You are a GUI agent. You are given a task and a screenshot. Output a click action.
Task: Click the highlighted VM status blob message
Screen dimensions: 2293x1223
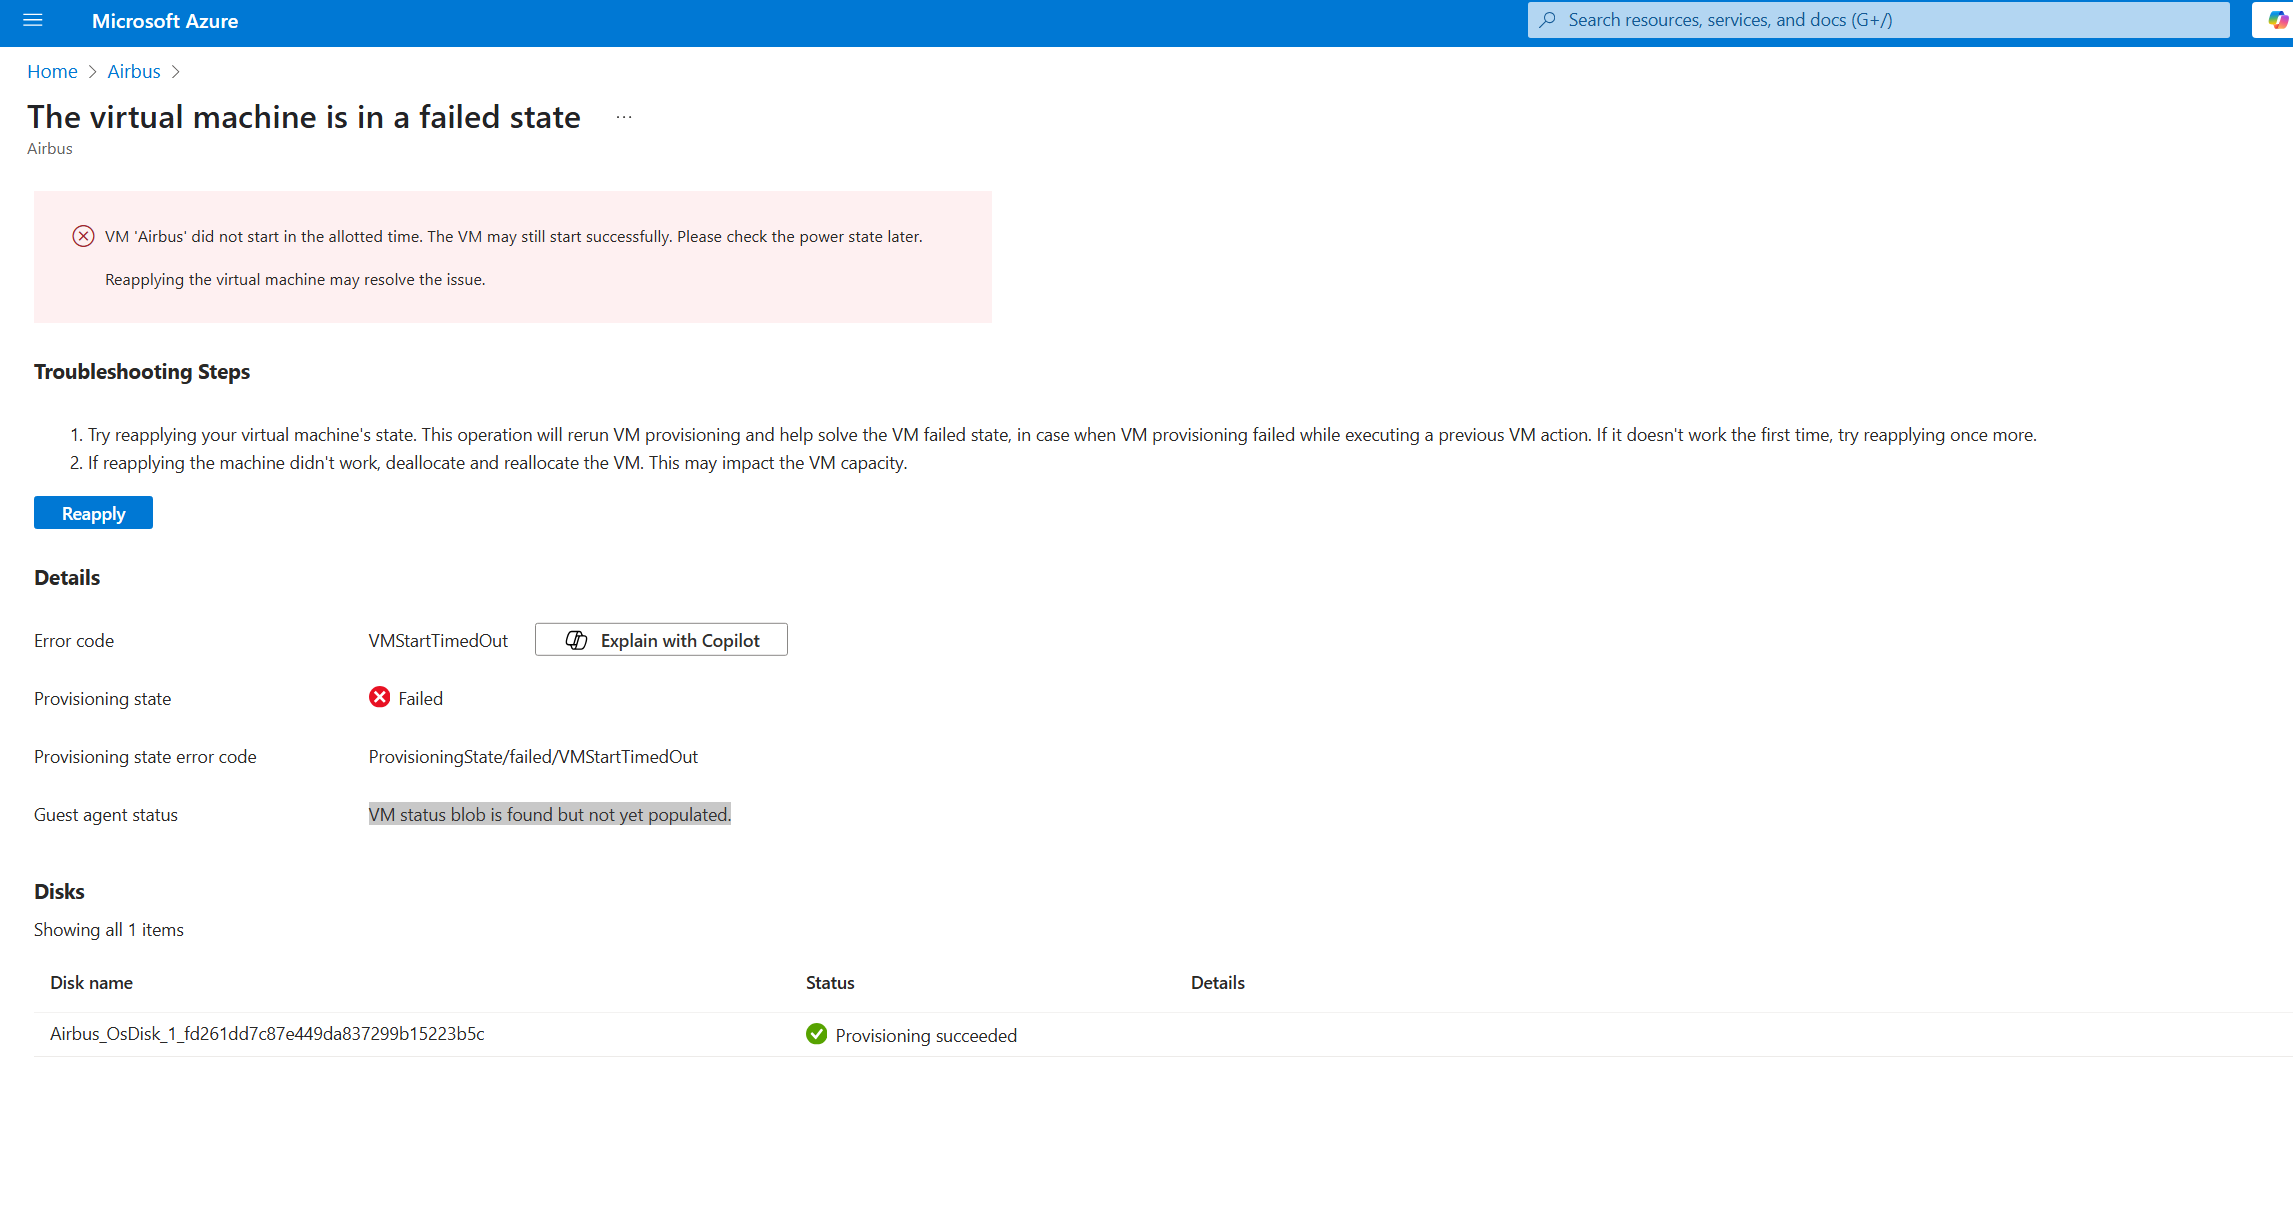550,814
